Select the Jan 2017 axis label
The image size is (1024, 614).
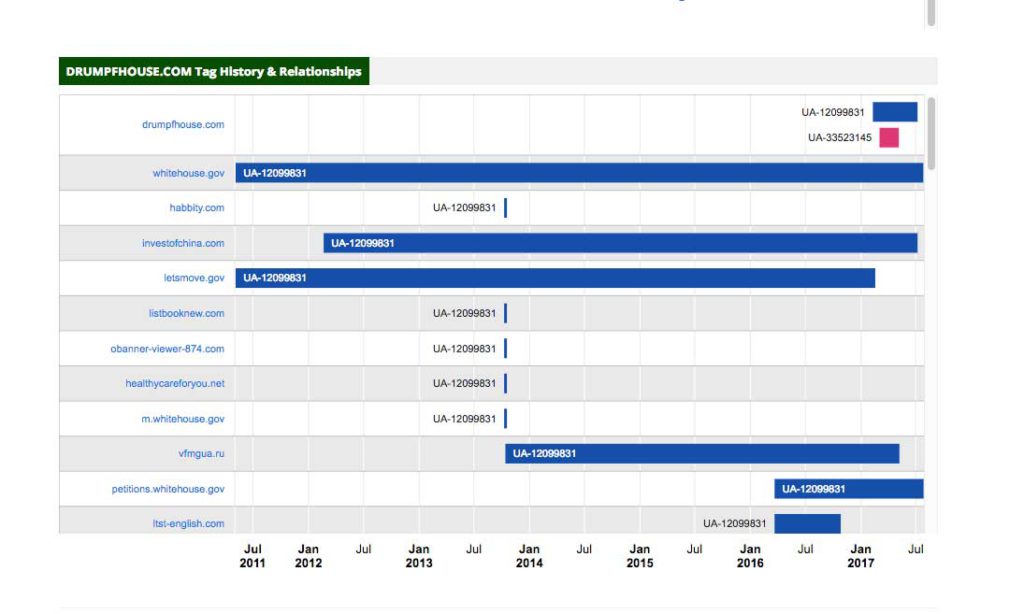(861, 556)
